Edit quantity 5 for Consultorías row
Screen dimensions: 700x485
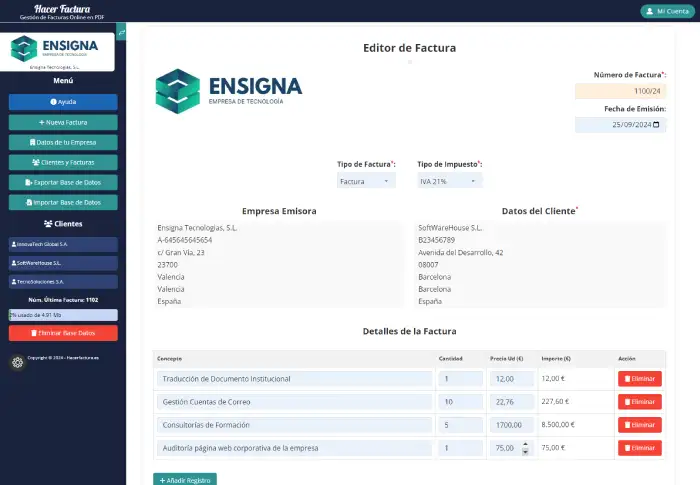(461, 425)
